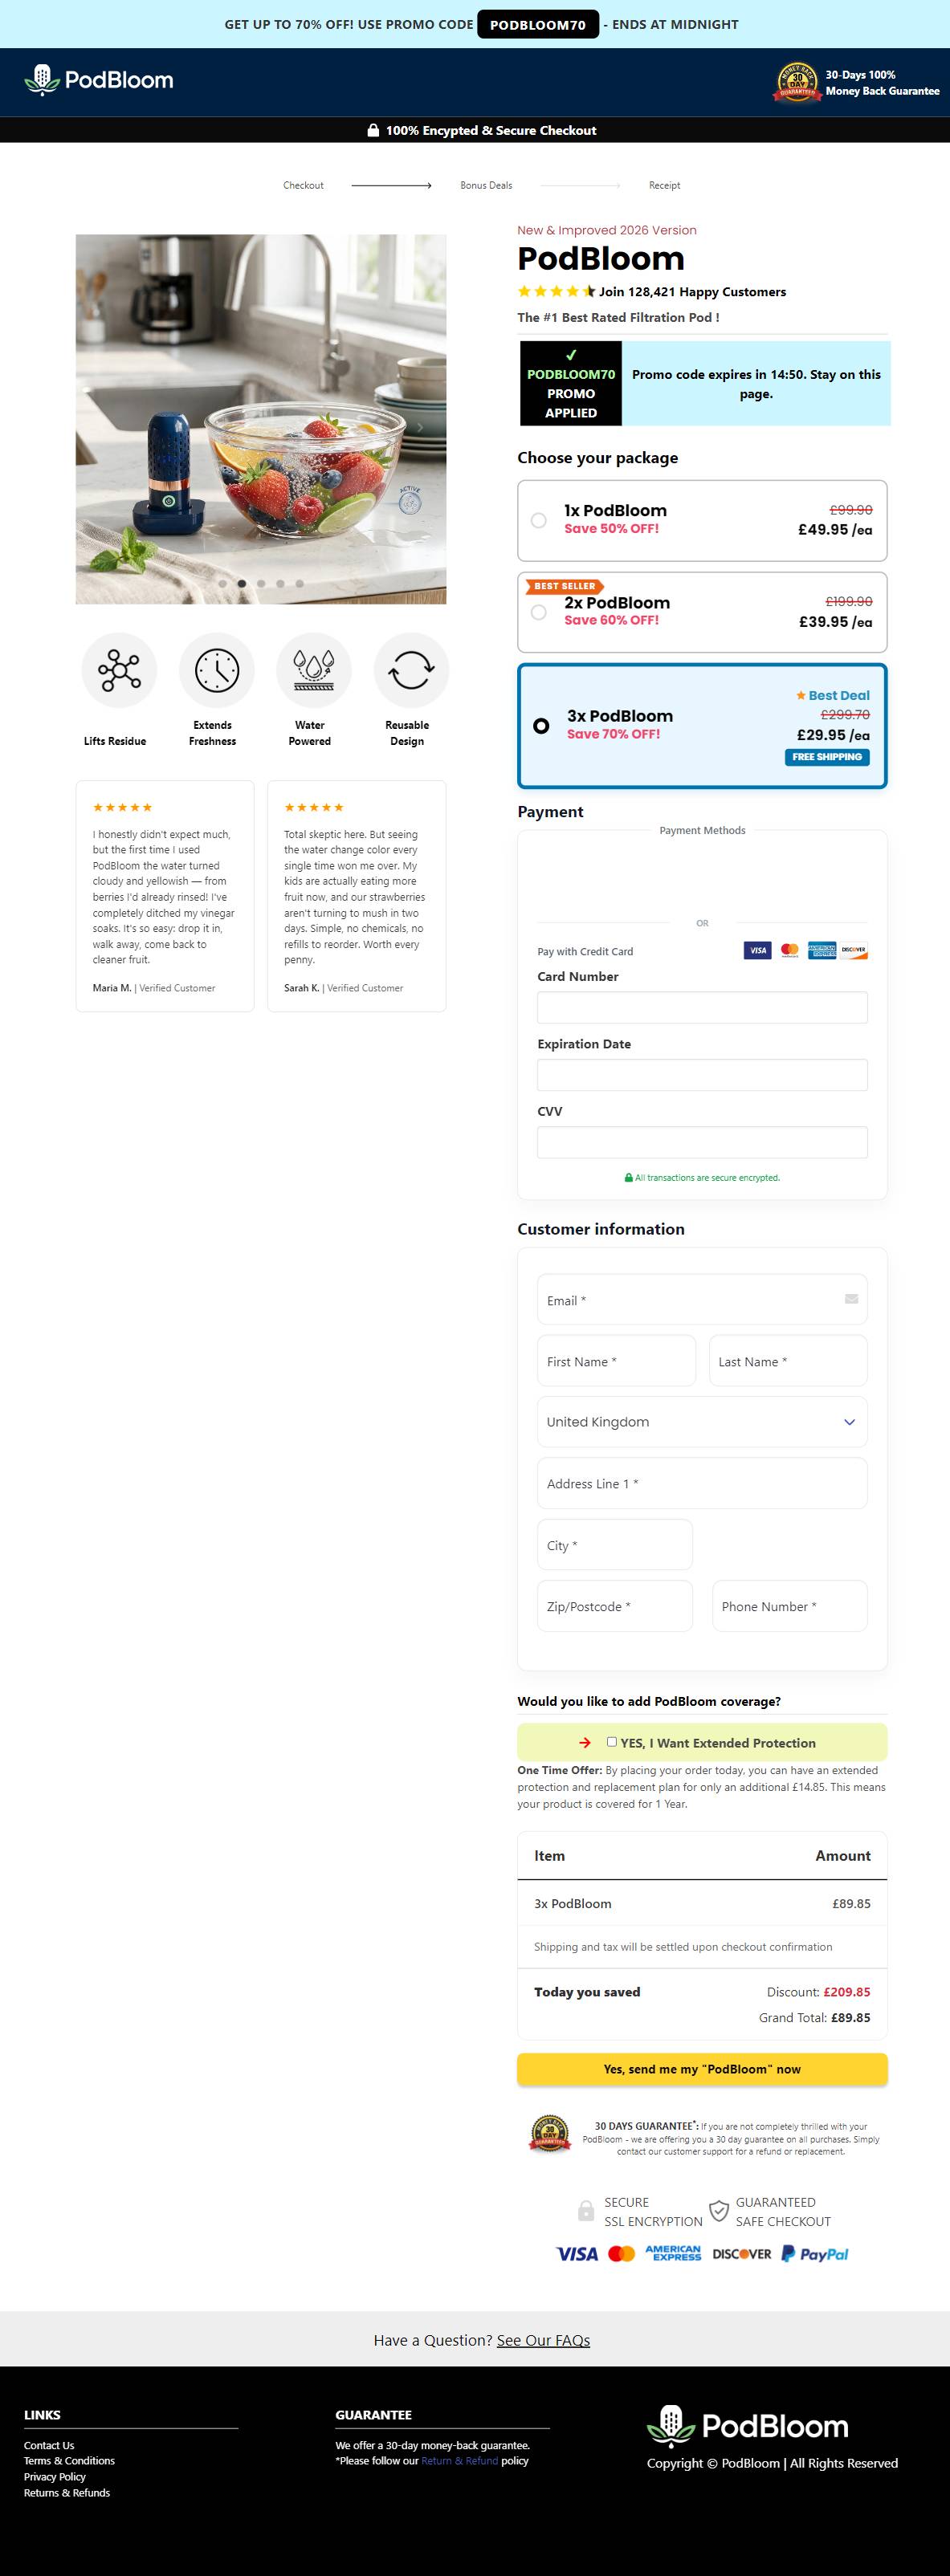Click the Water Powered droplets icon
The height and width of the screenshot is (2576, 950).
click(x=313, y=670)
